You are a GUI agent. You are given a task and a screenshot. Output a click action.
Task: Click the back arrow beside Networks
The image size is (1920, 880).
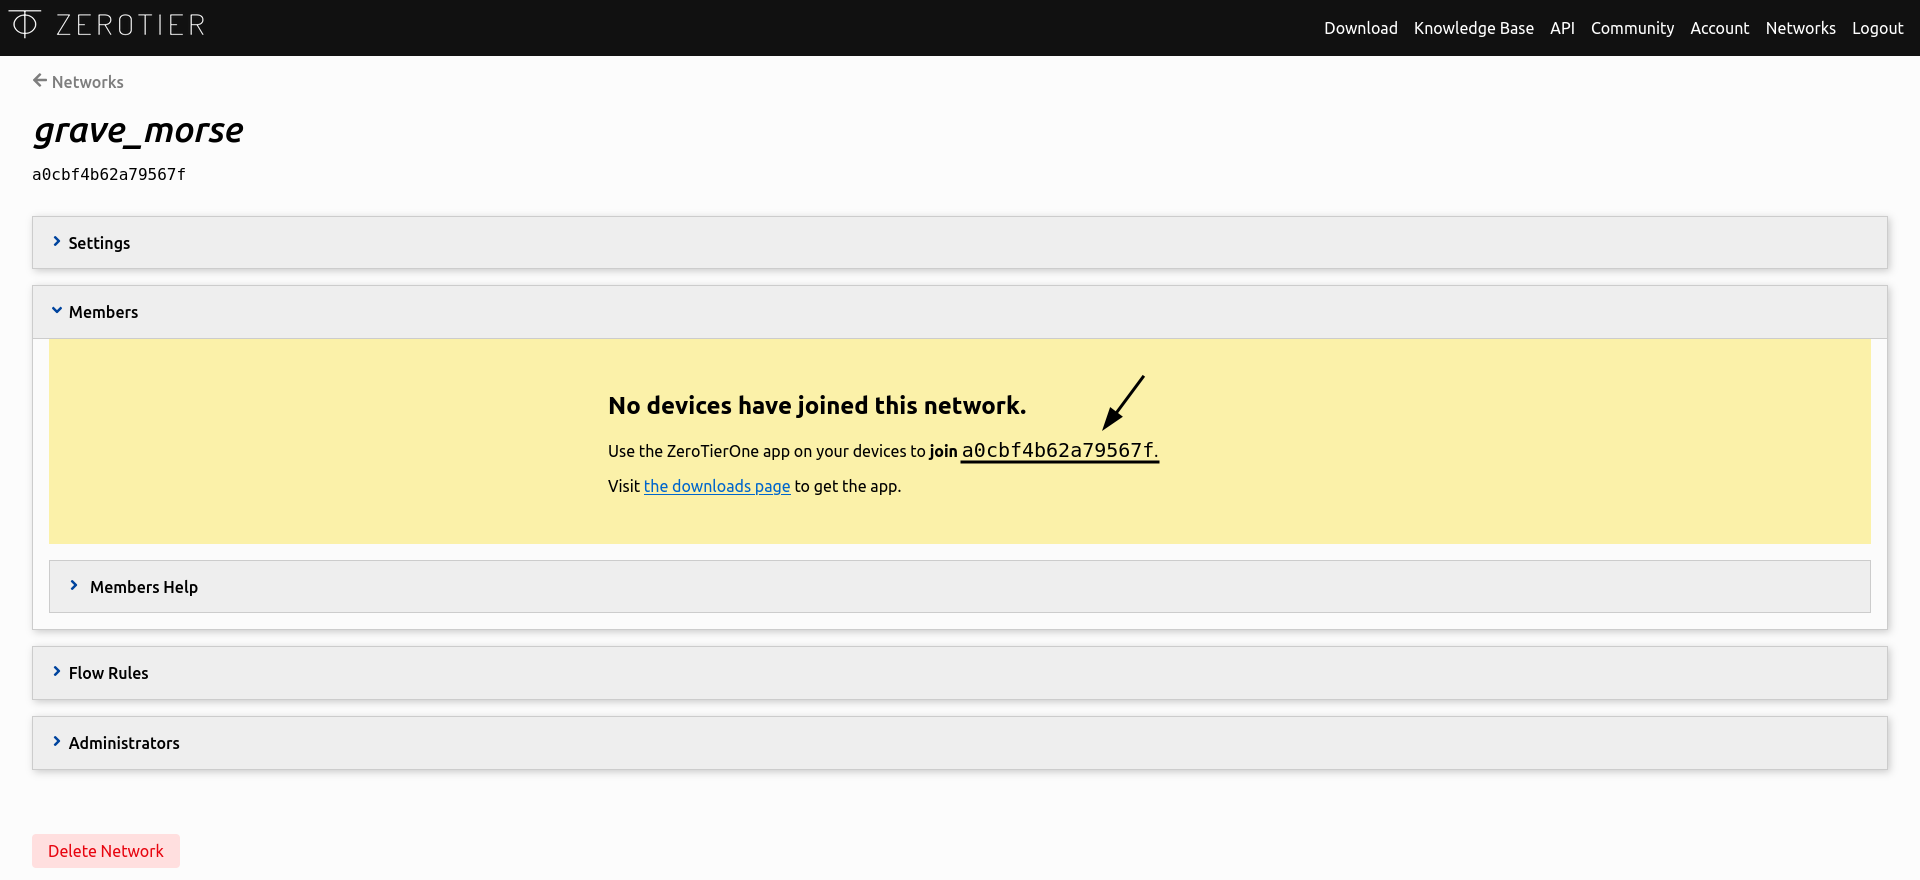click(x=40, y=81)
